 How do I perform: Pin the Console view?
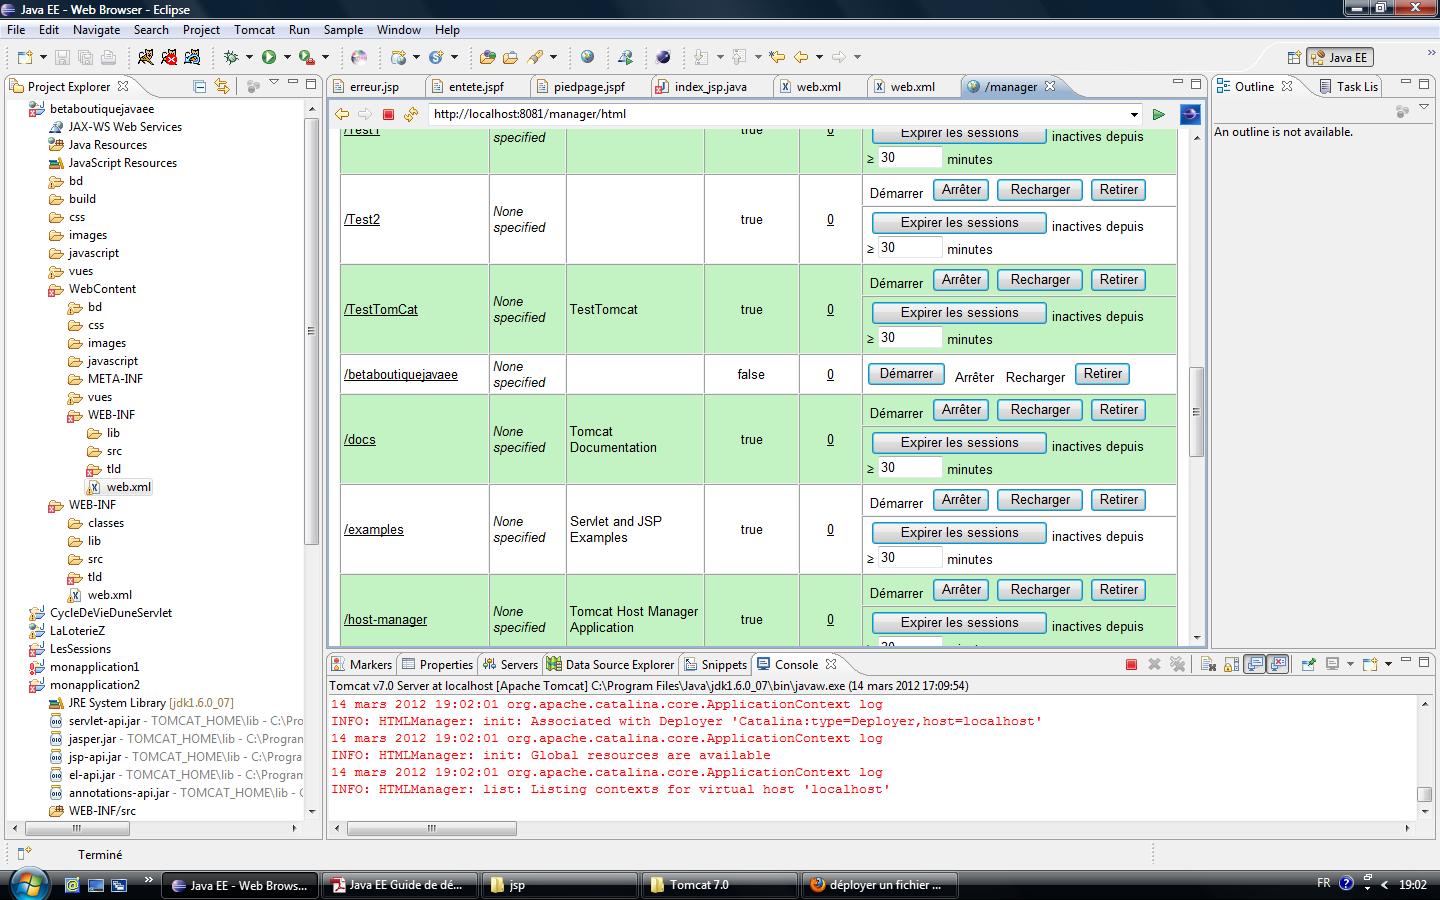1307,664
